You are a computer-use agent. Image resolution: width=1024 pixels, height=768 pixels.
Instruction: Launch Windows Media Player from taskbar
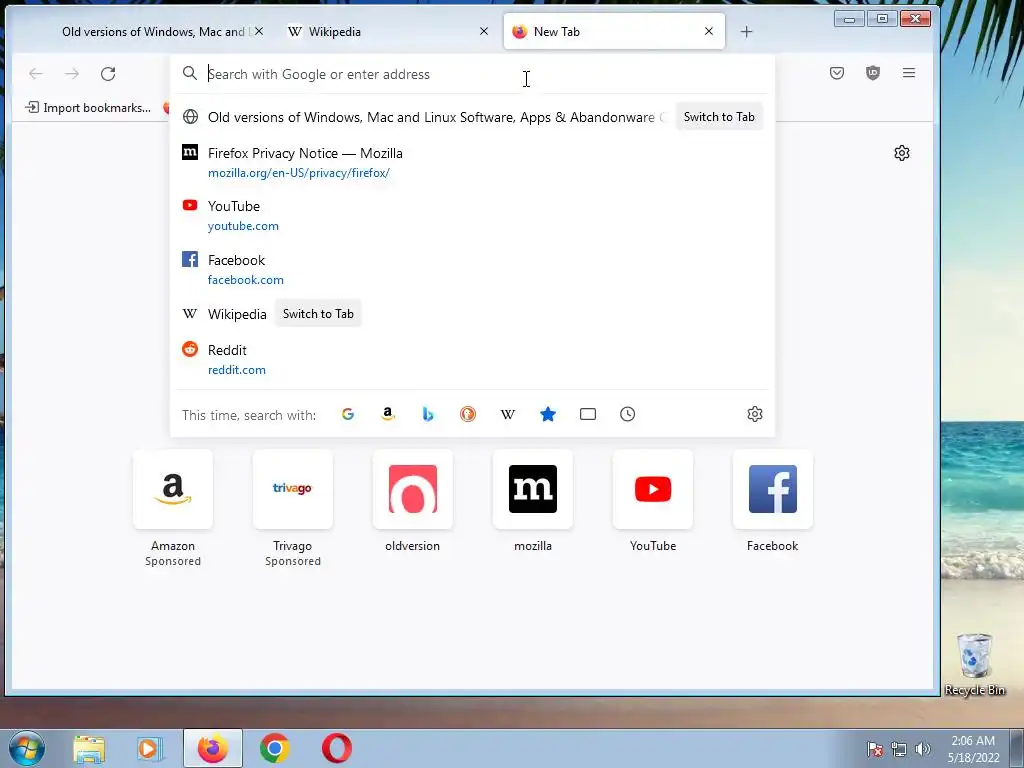click(x=150, y=748)
